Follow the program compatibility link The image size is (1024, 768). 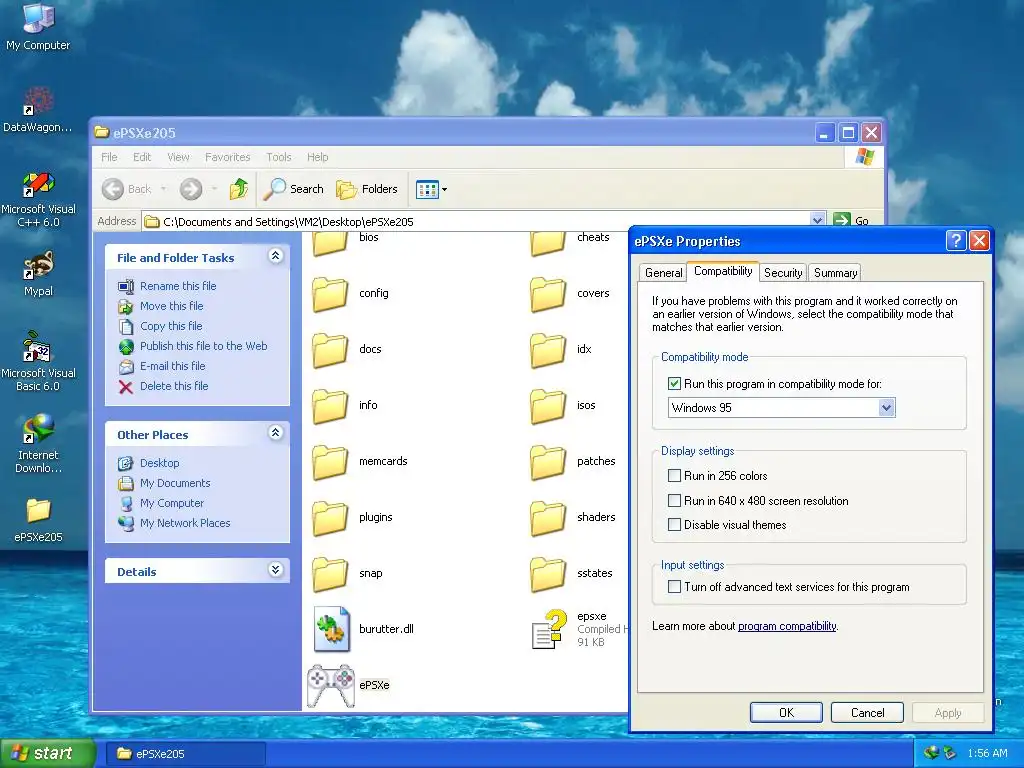coord(787,626)
